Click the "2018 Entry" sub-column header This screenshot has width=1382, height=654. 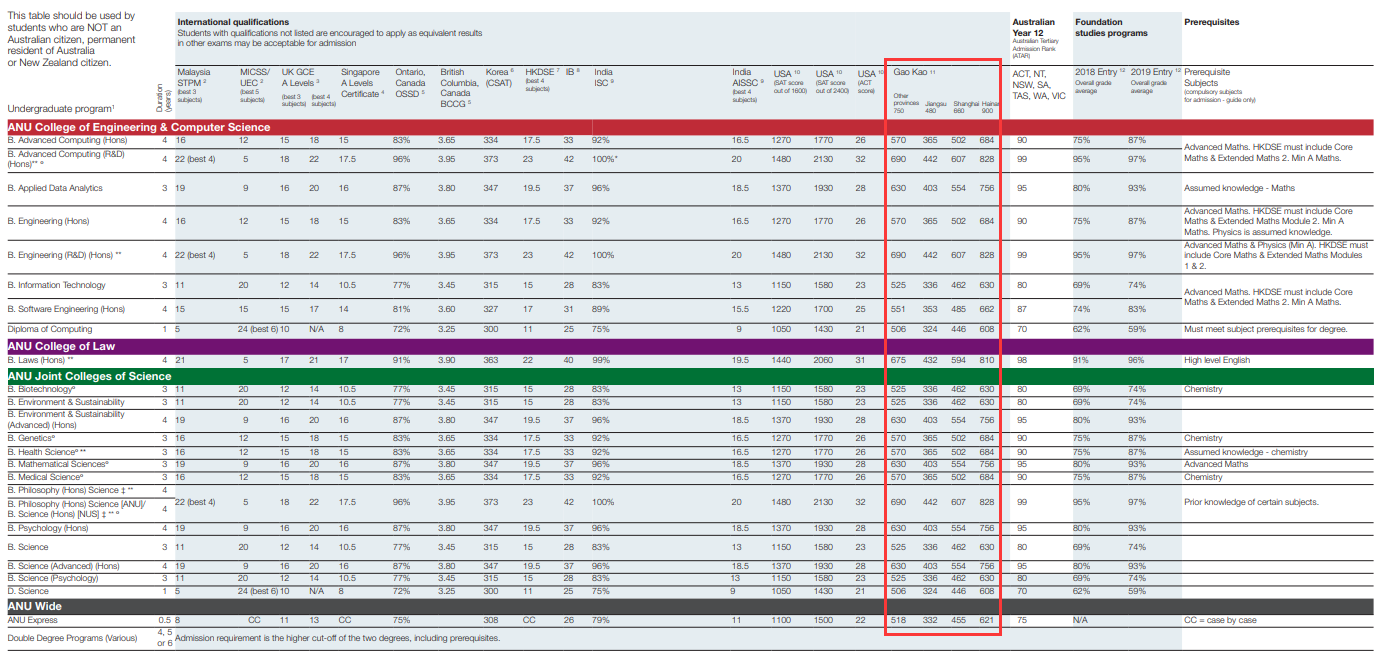tap(1099, 72)
